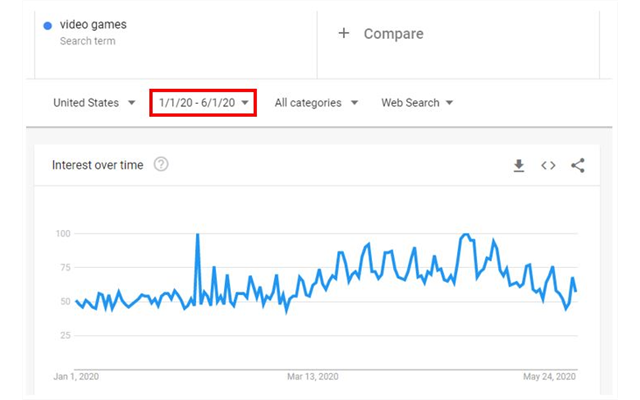Image resolution: width=640 pixels, height=400 pixels.
Task: Expand the All categories dropdown
Action: click(316, 103)
